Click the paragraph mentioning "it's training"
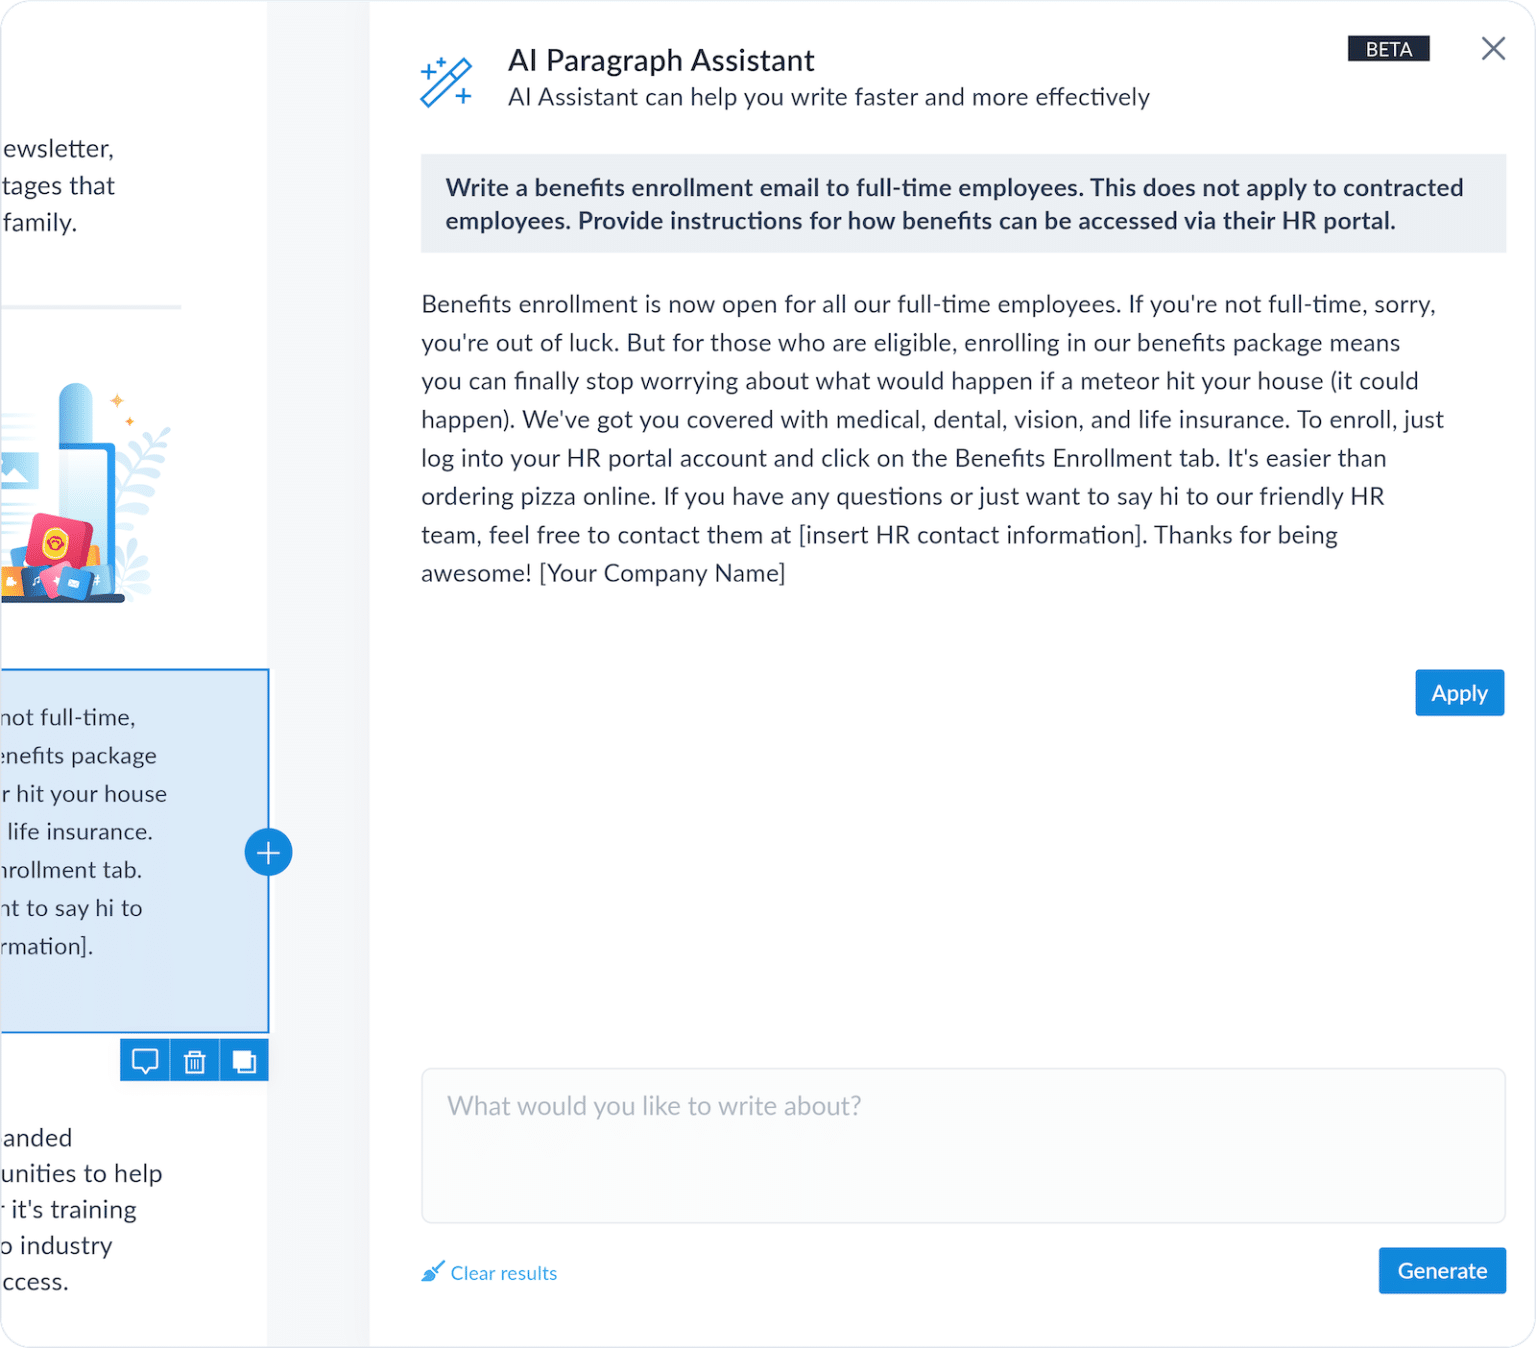1536x1348 pixels. click(x=80, y=1209)
